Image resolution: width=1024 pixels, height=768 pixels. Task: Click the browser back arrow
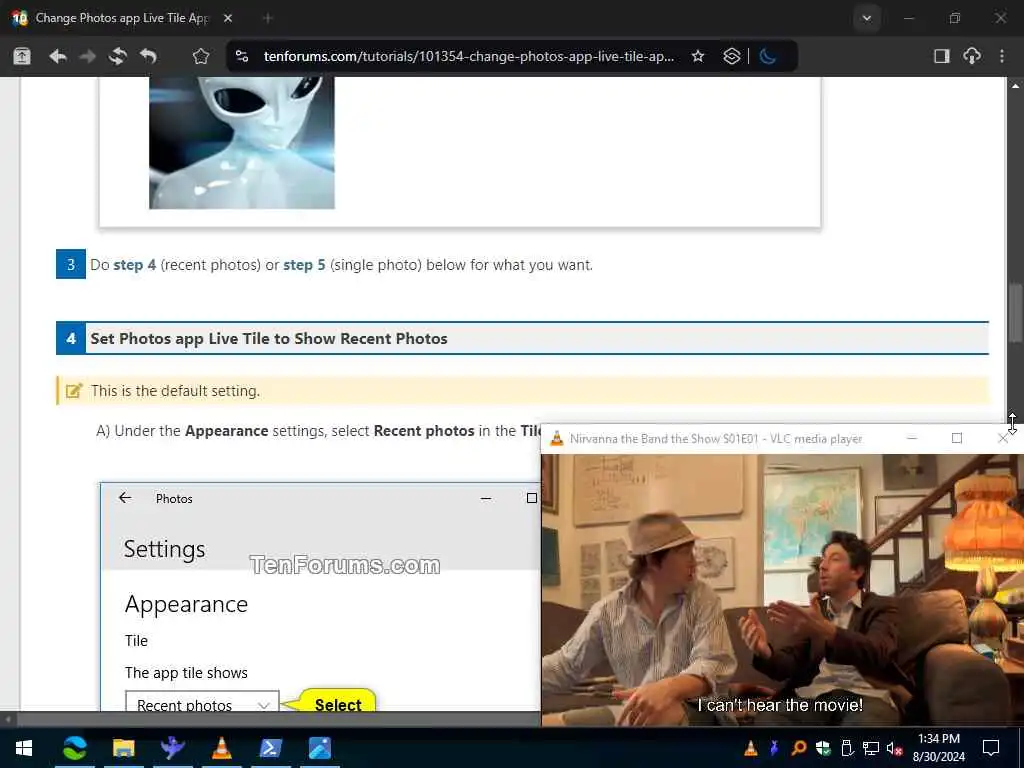57,57
